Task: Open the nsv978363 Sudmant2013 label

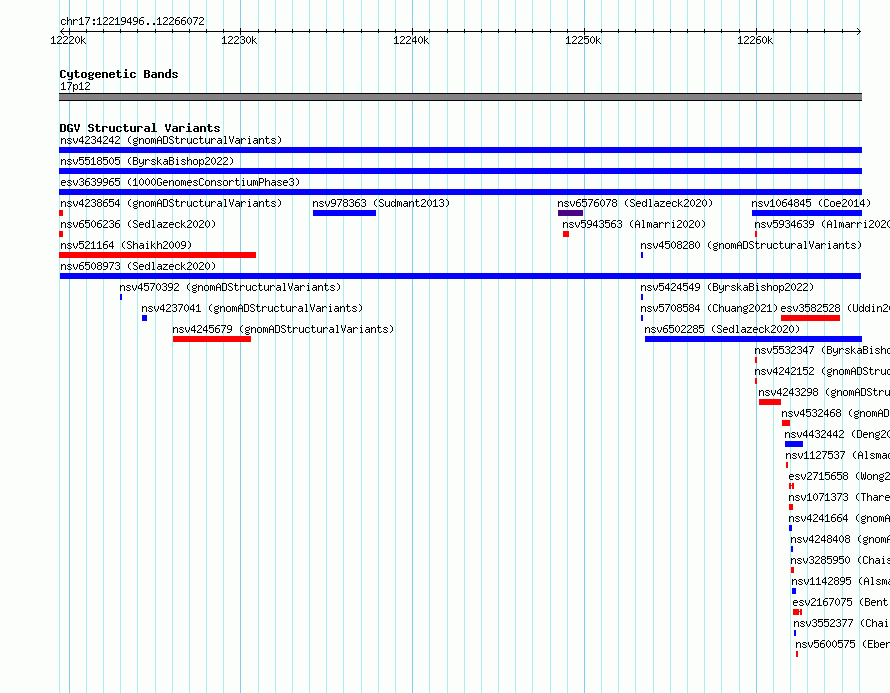Action: point(381,203)
